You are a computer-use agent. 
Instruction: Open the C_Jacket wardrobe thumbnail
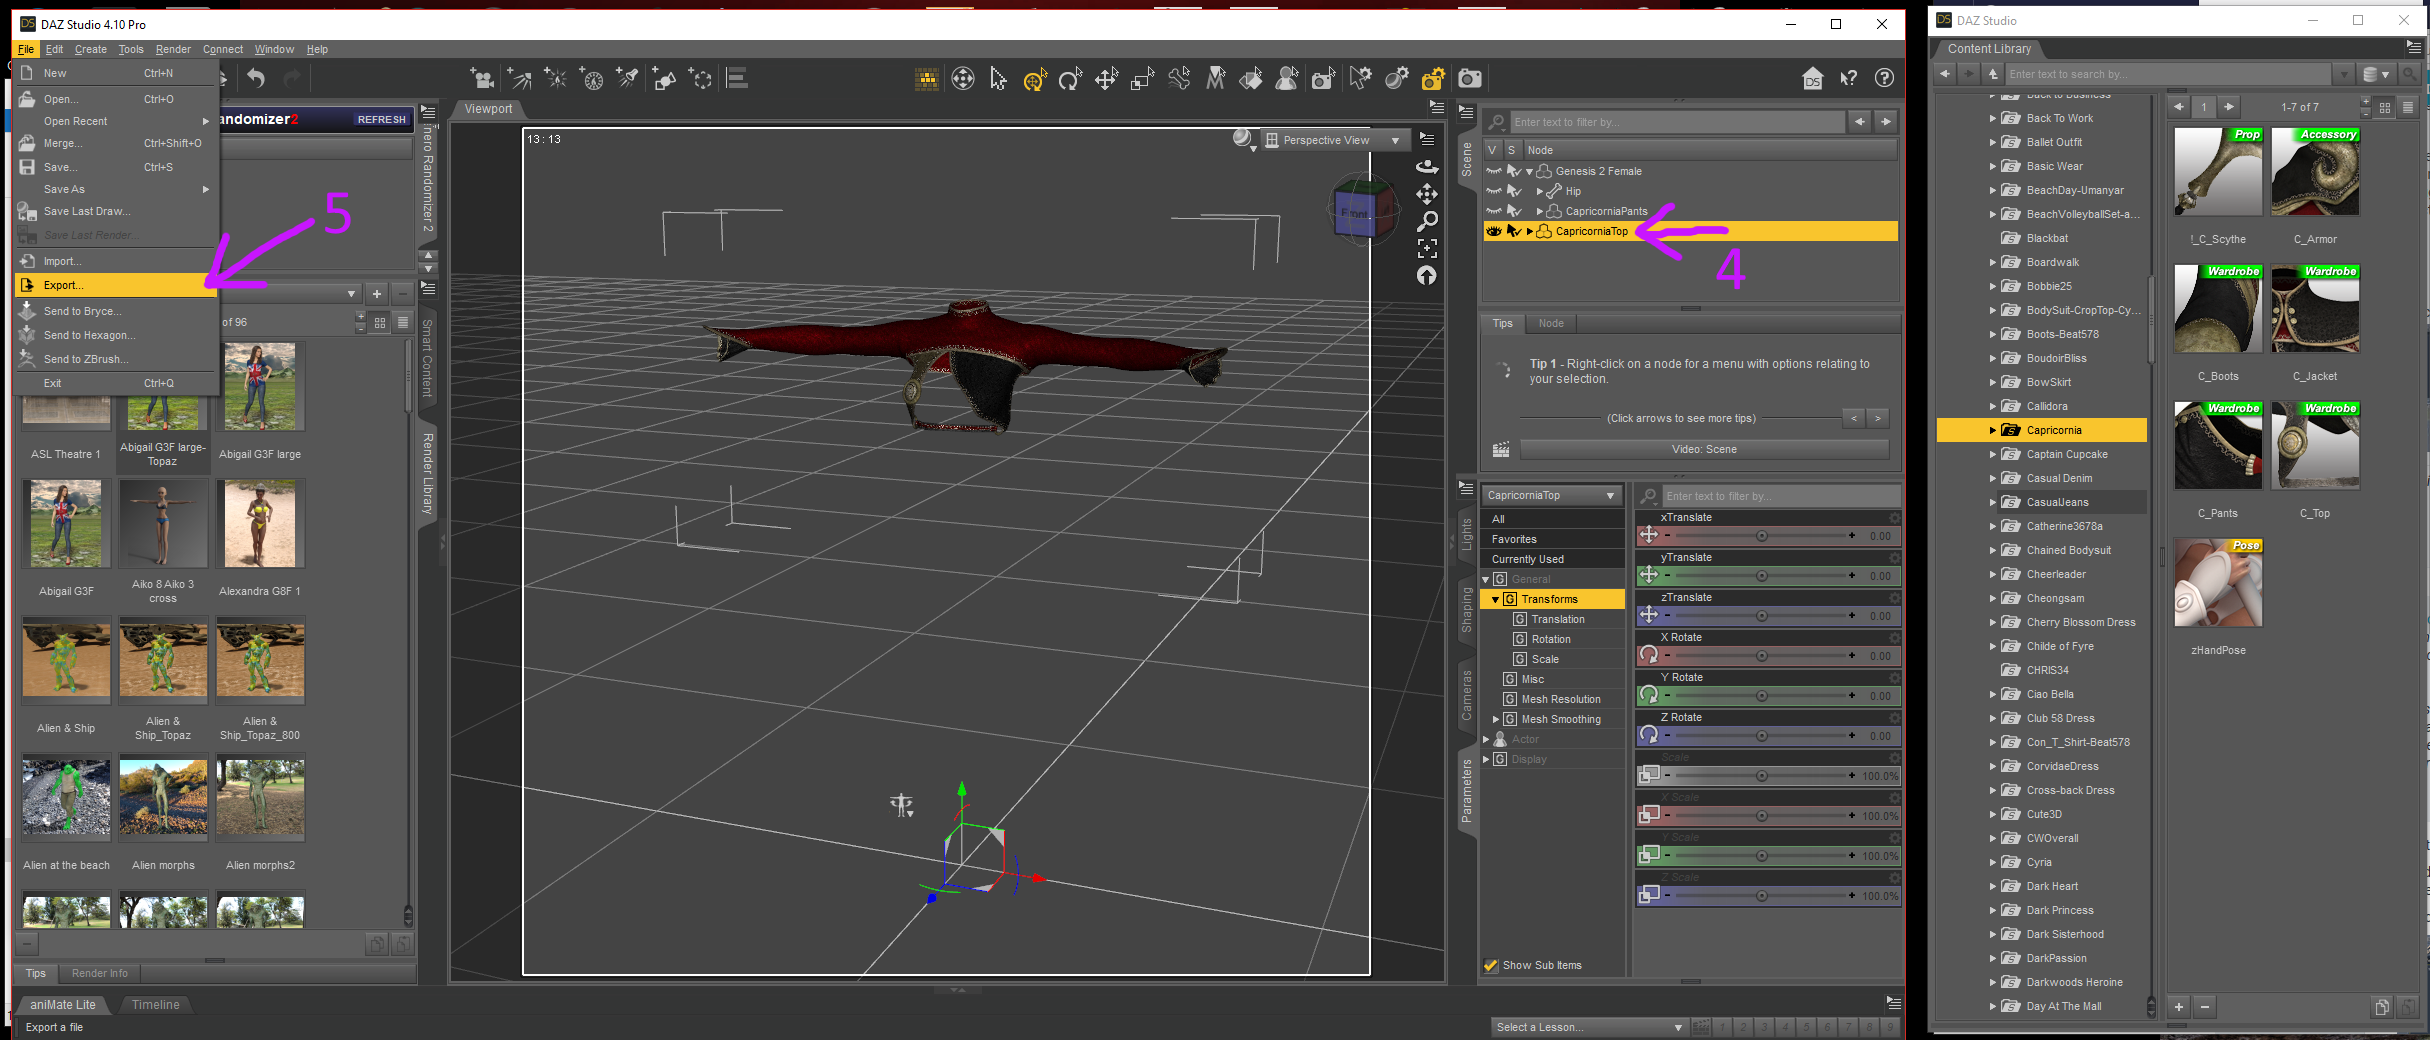click(2315, 310)
